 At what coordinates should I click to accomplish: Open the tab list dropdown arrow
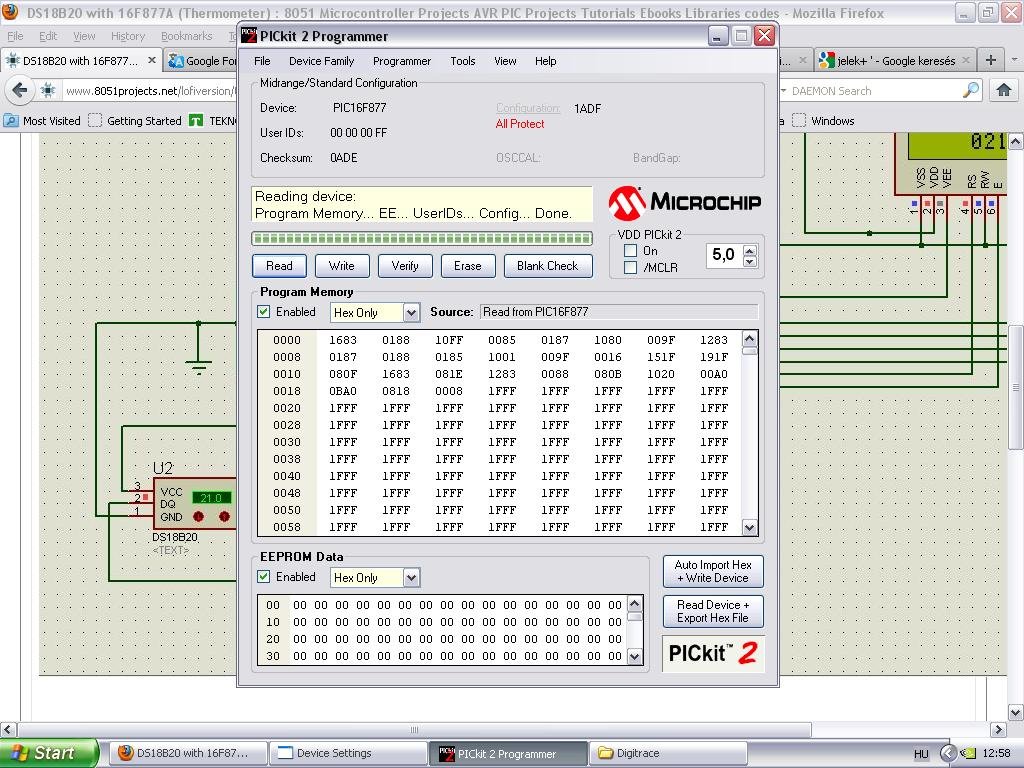point(1014,60)
